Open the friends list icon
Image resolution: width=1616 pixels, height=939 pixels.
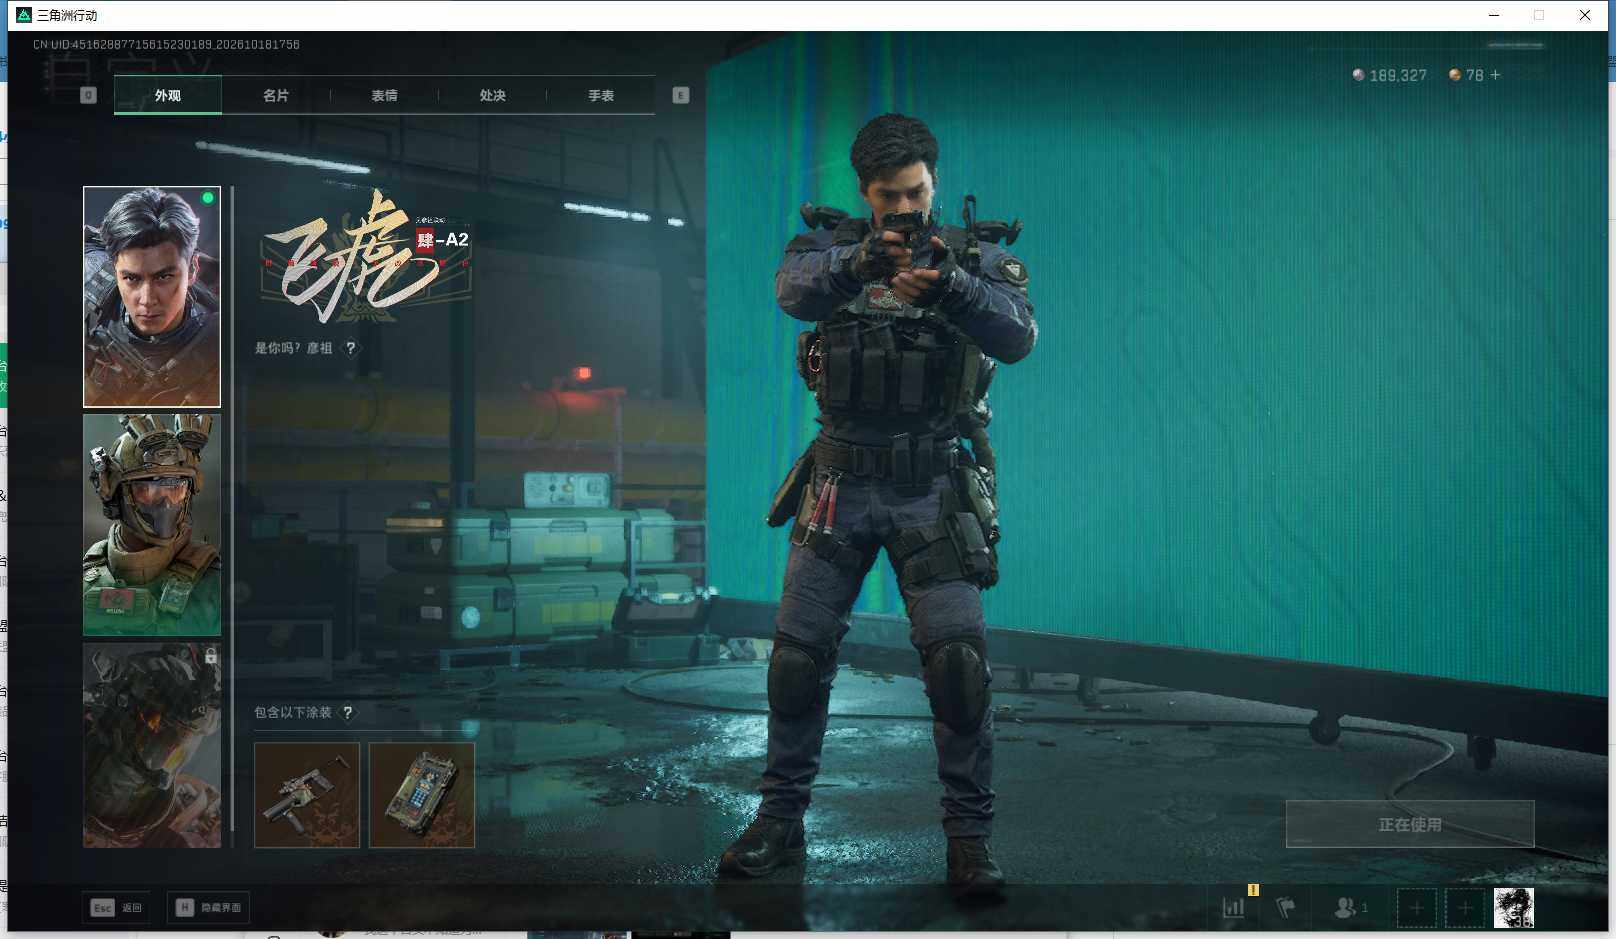coord(1350,908)
